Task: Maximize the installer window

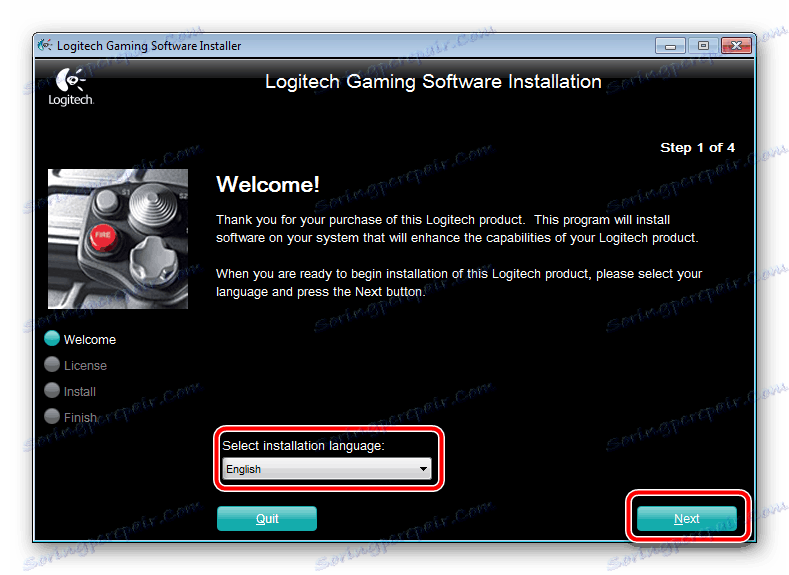Action: pos(703,46)
